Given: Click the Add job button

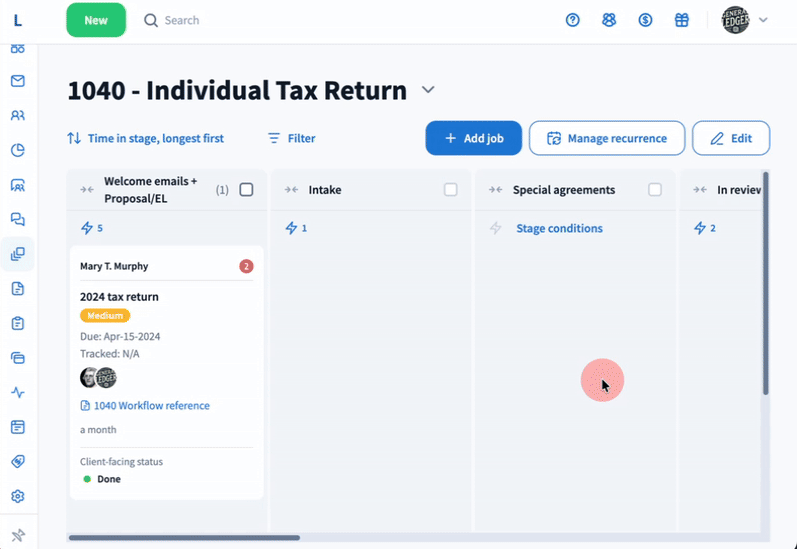Looking at the screenshot, I should (x=473, y=138).
